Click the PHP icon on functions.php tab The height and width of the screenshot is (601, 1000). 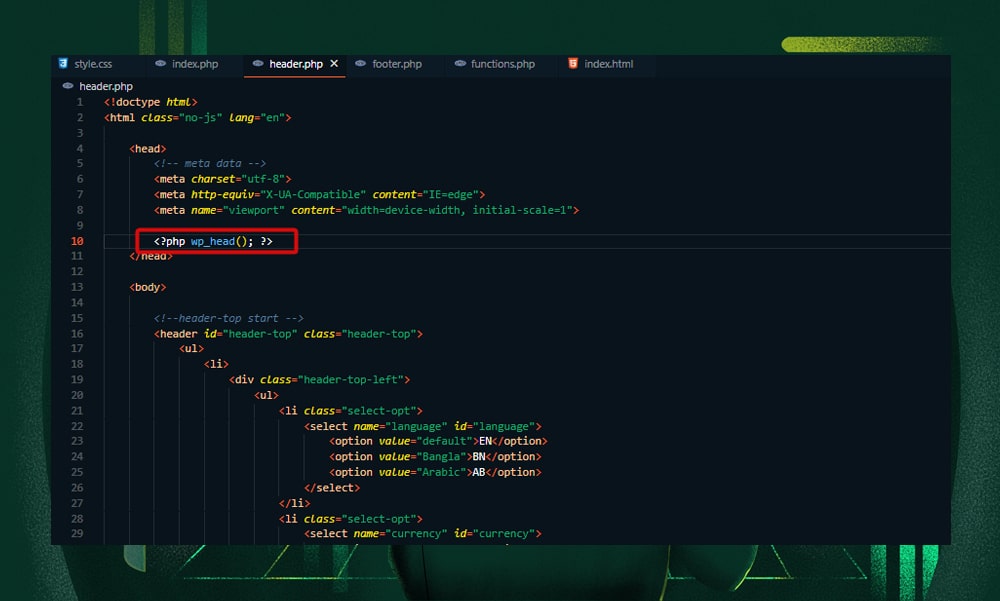pos(460,64)
